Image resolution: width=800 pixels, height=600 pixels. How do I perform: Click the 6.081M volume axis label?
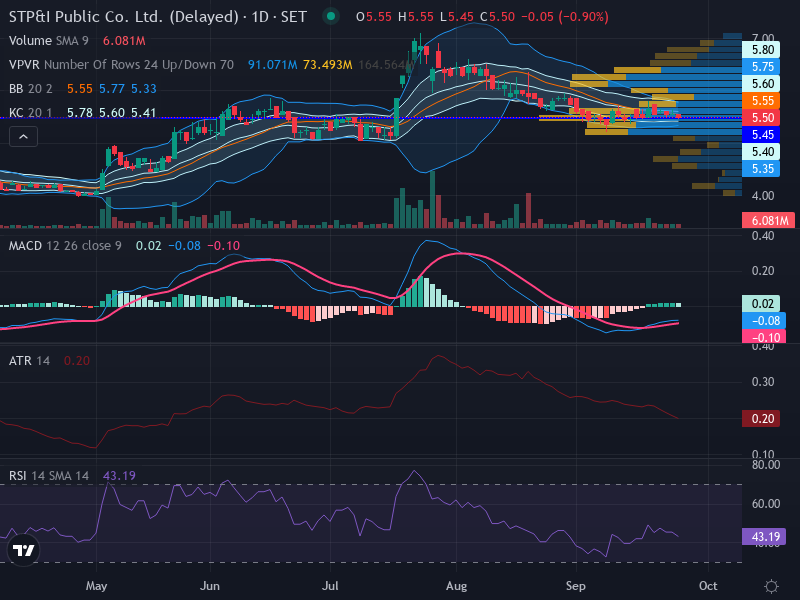tap(768, 220)
